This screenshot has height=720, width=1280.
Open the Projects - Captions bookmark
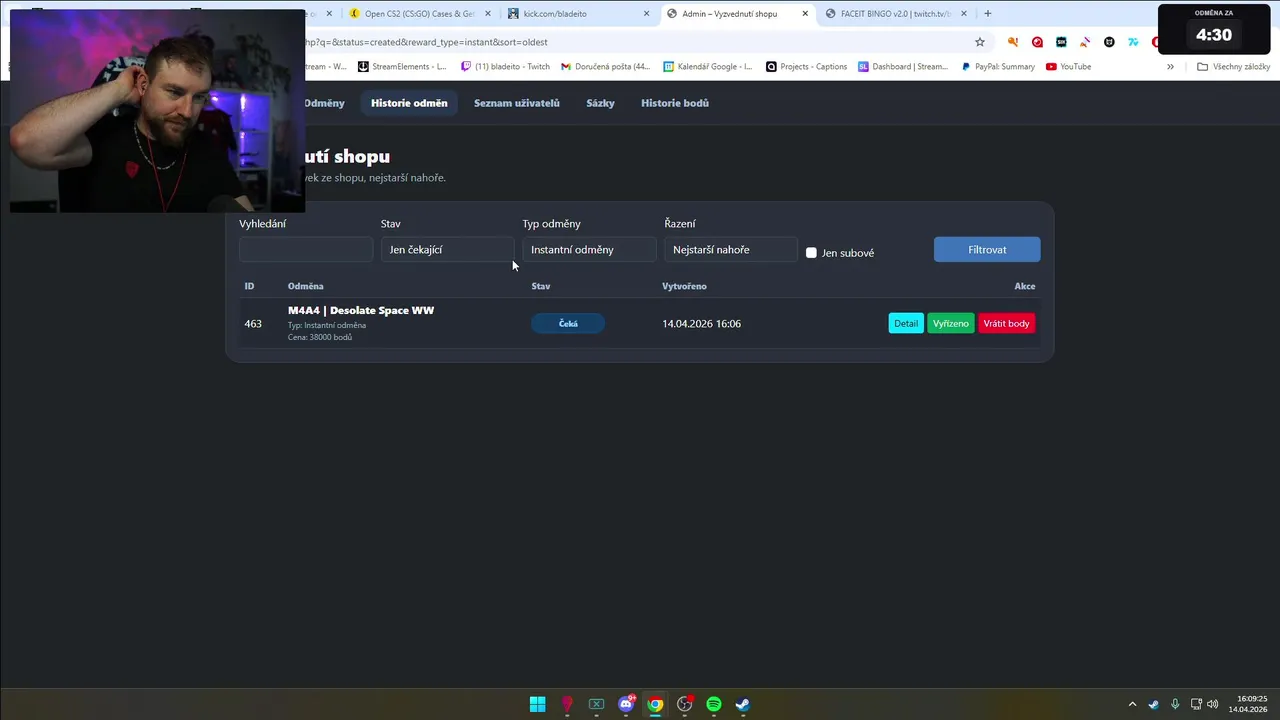point(806,67)
